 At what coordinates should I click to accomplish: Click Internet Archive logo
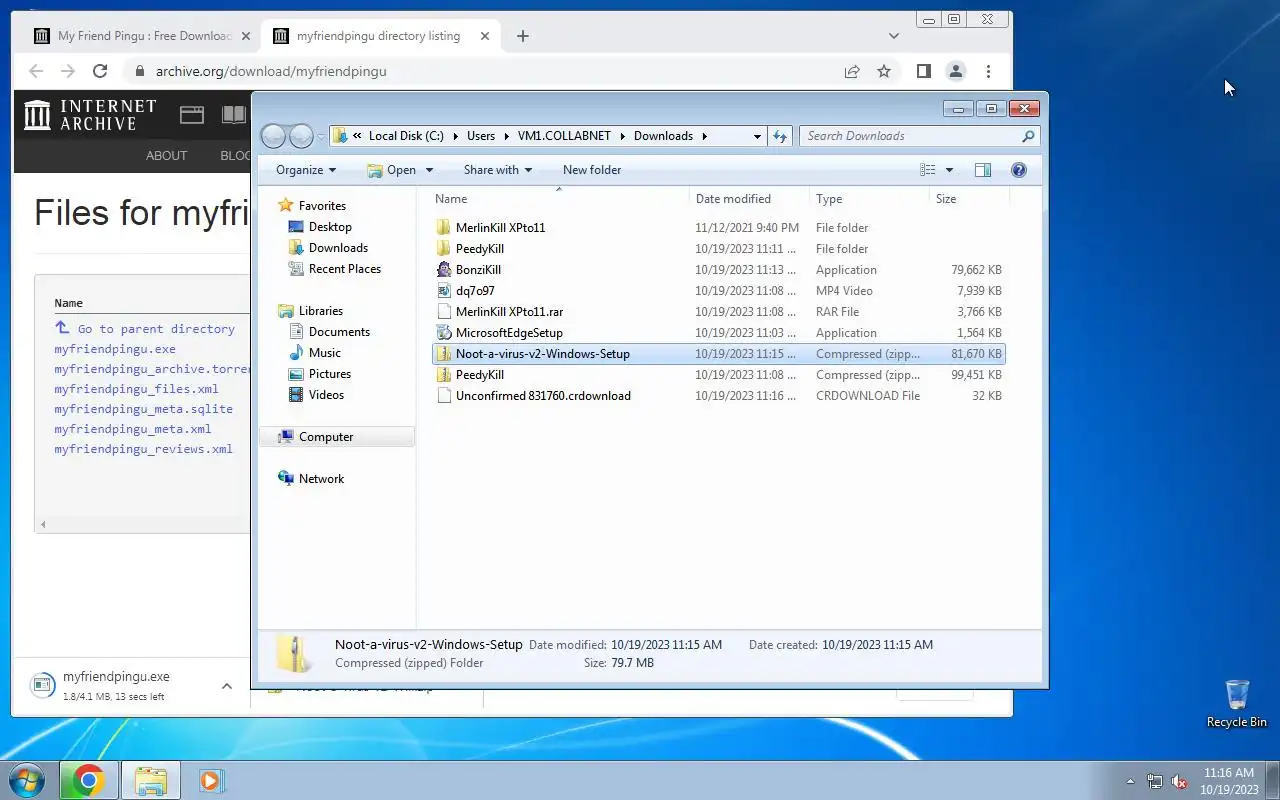pos(91,115)
